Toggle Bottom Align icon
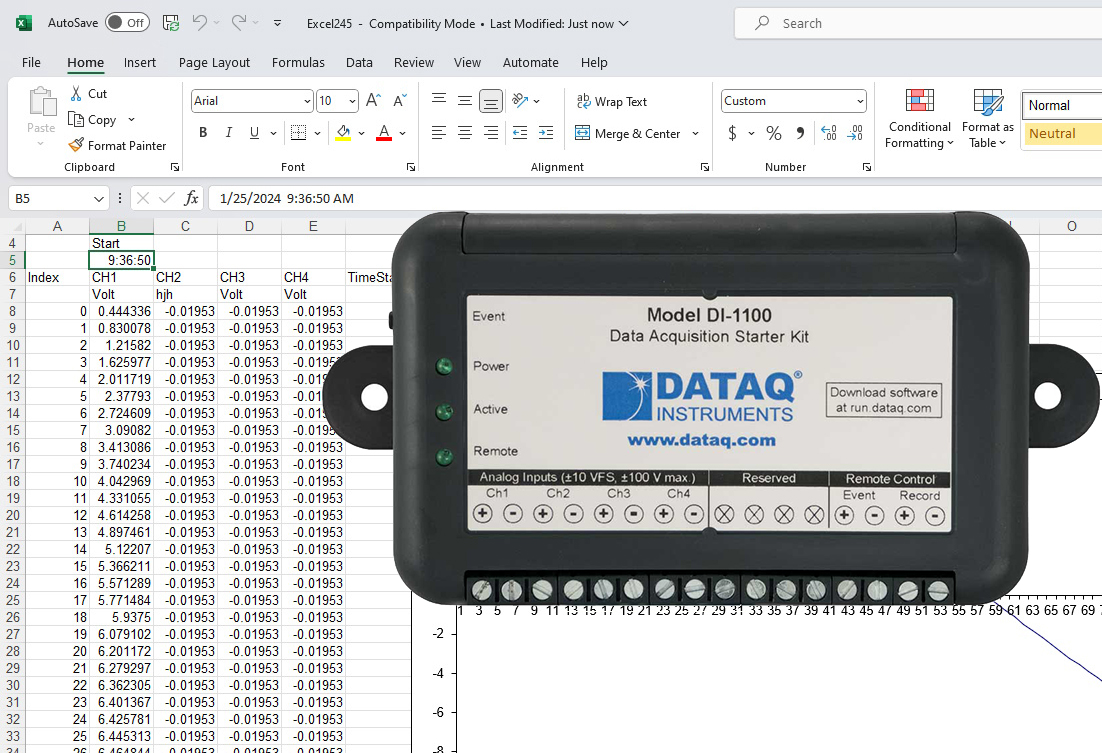This screenshot has width=1102, height=753. (491, 101)
